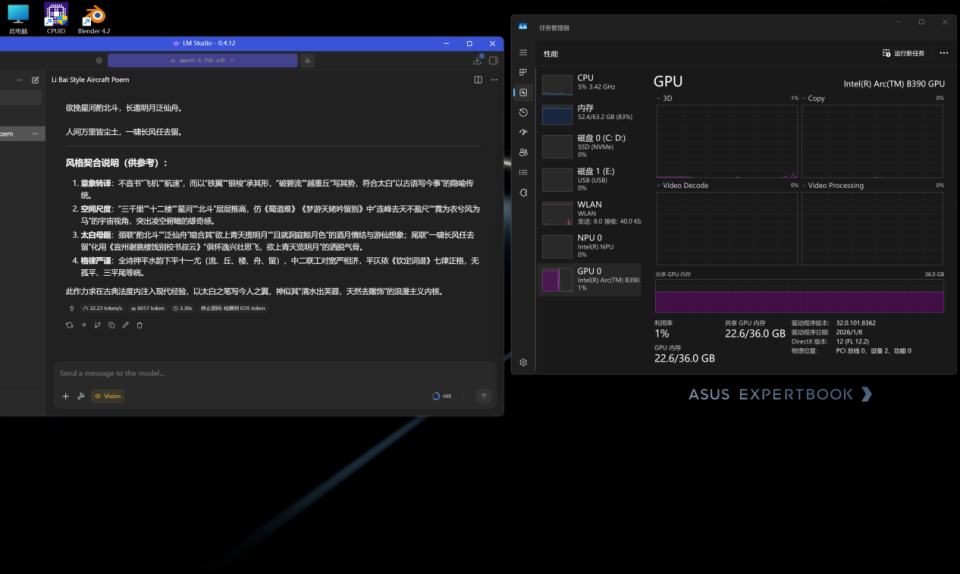Click the '3.30s' time stat
This screenshot has width=960, height=574.
point(182,308)
